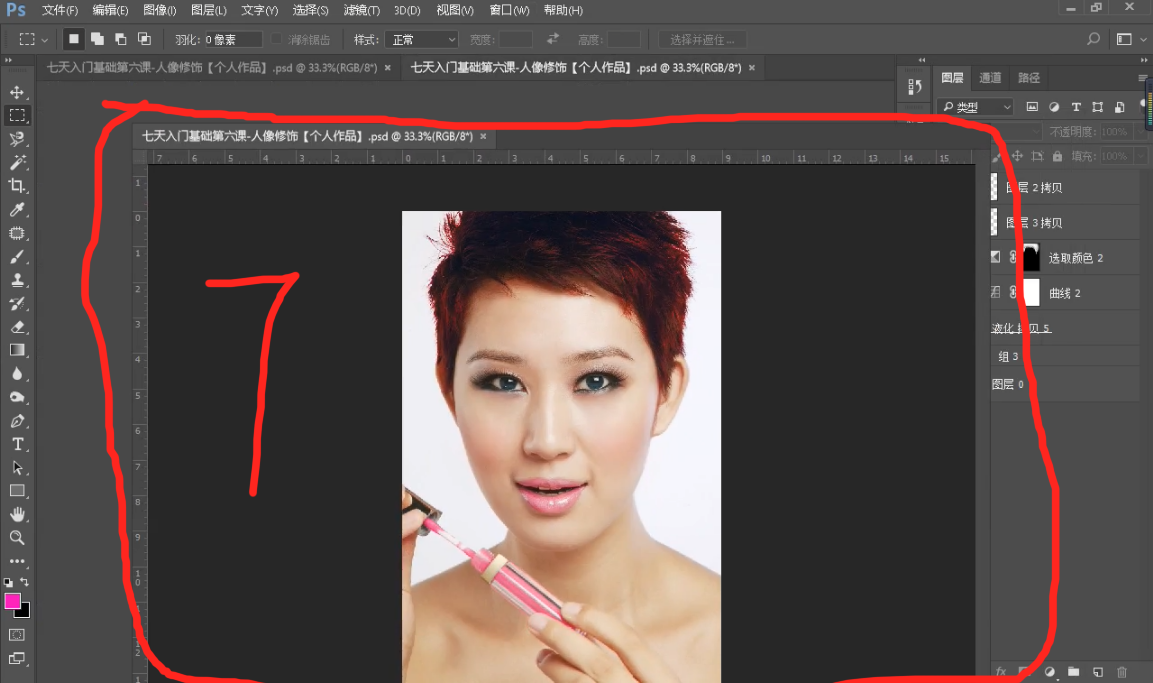Image resolution: width=1153 pixels, height=683 pixels.
Task: Select the Crop tool
Action: 14,186
